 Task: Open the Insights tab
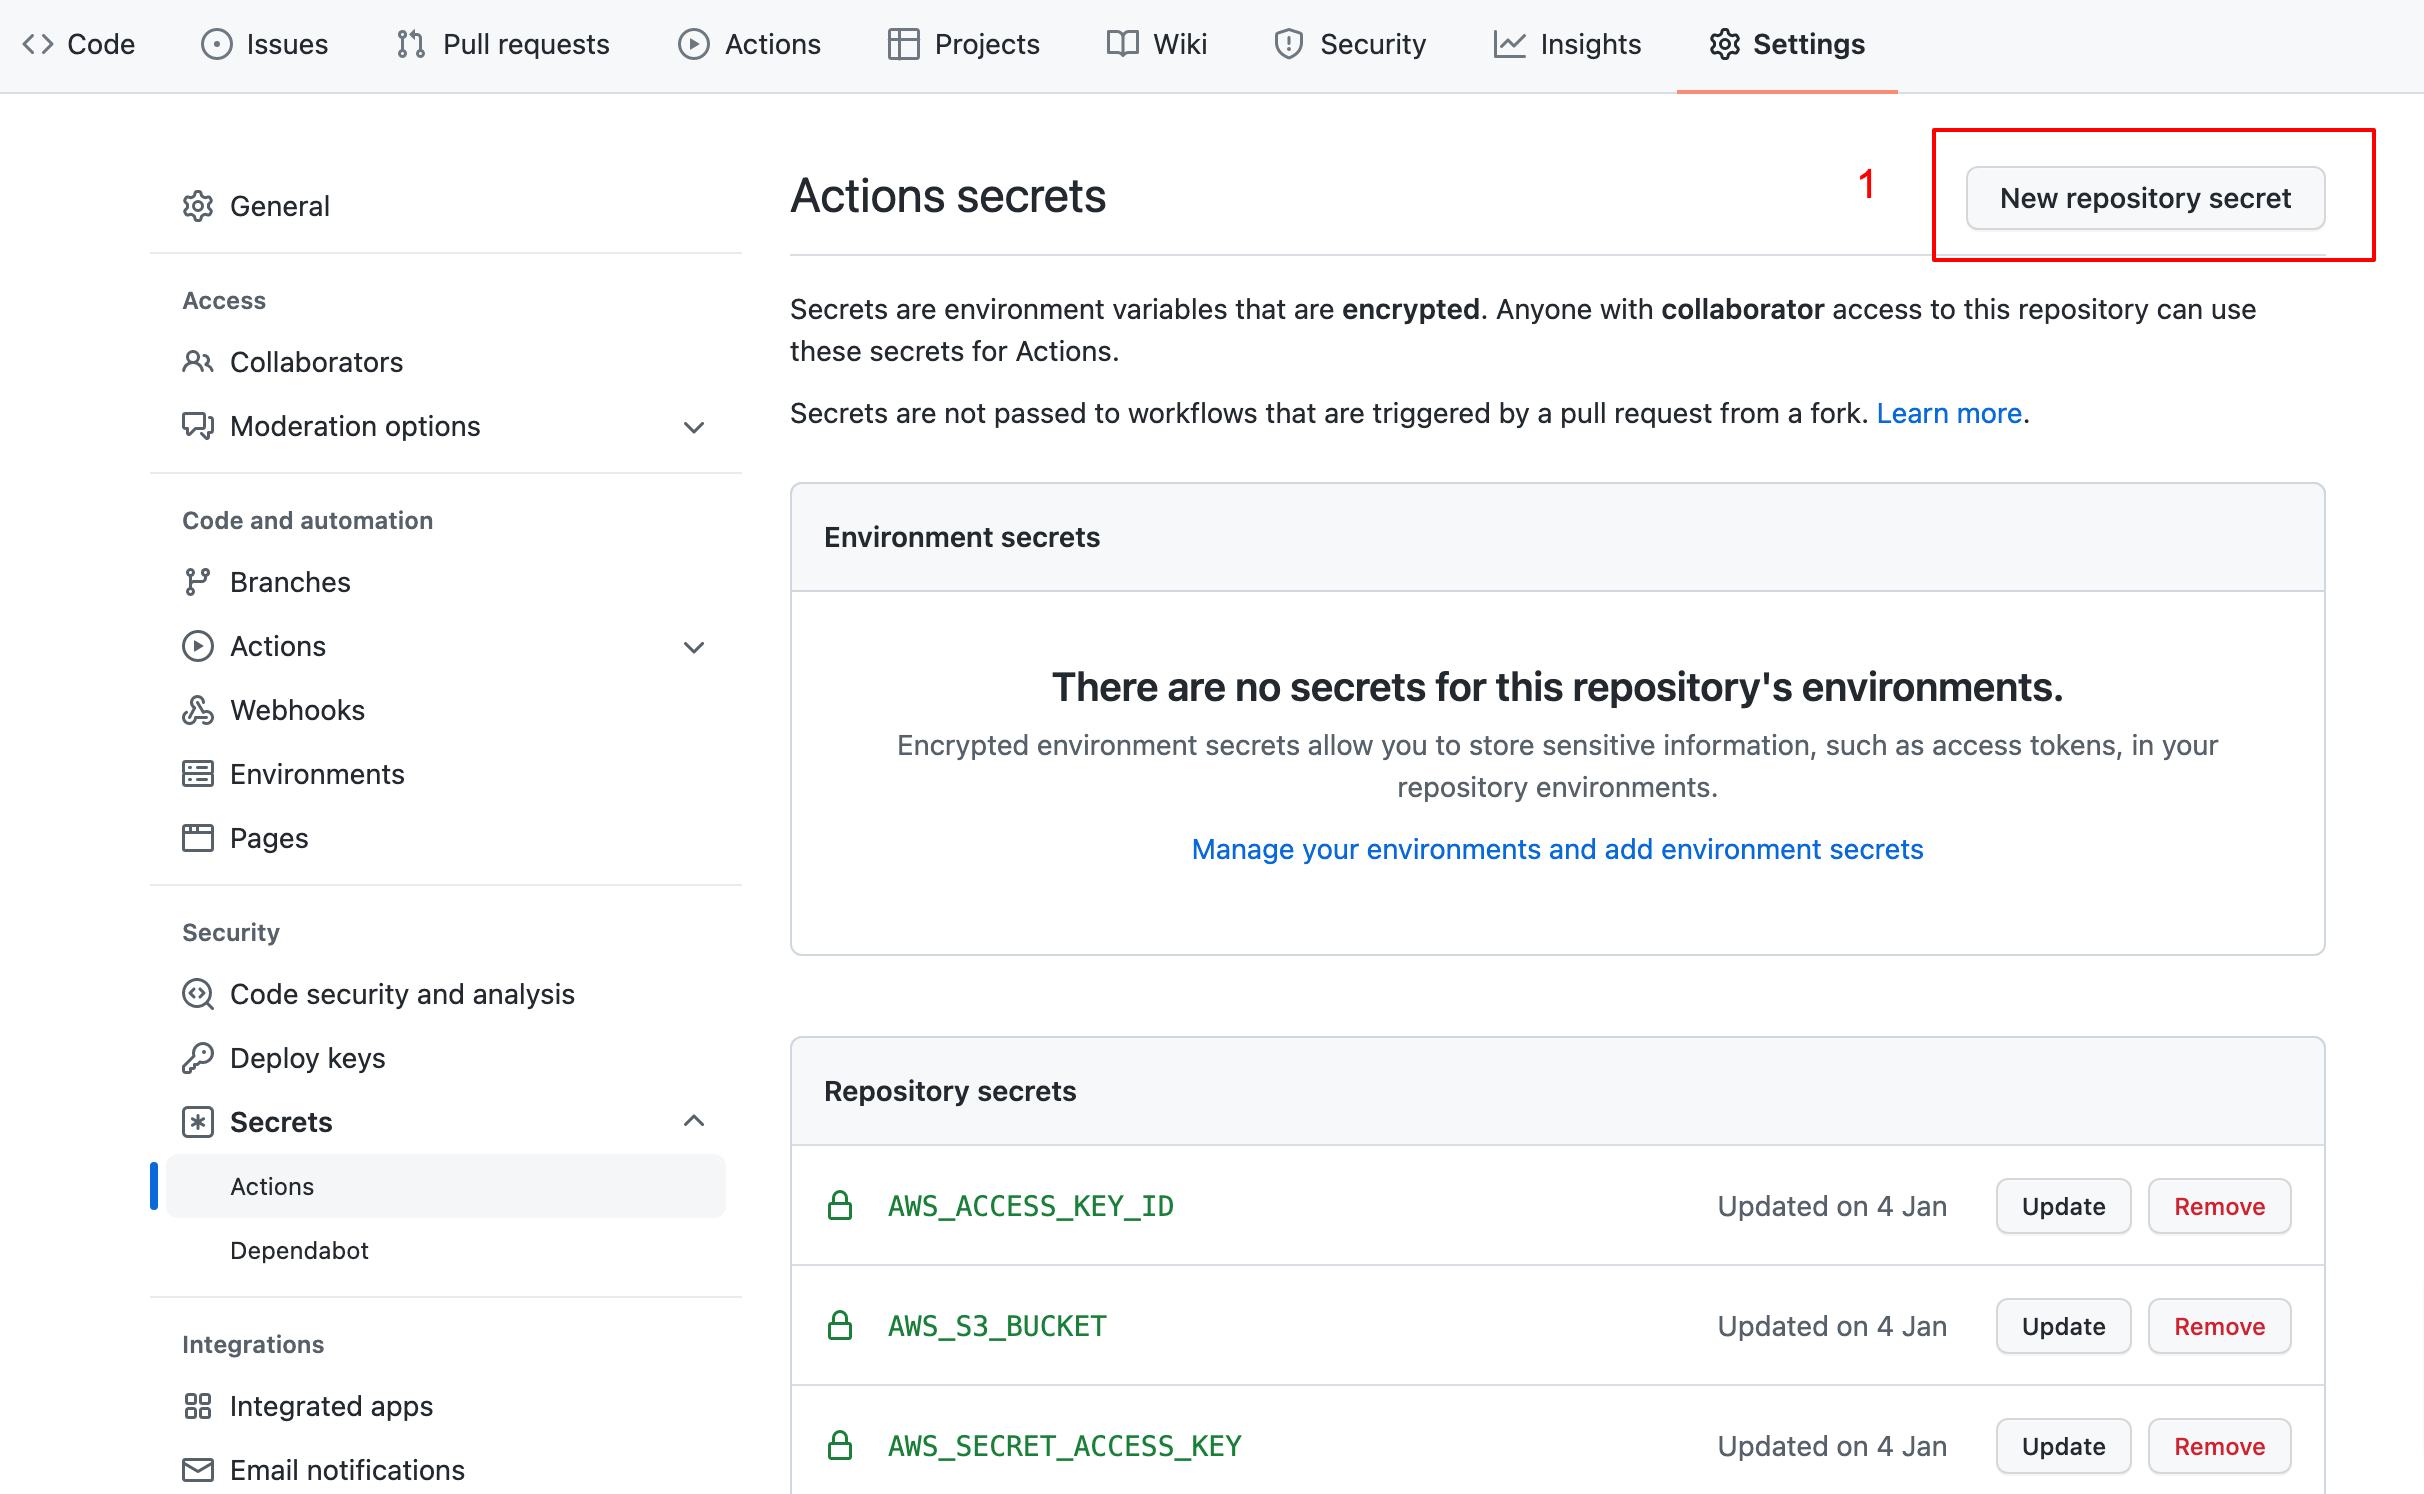pyautogui.click(x=1567, y=44)
